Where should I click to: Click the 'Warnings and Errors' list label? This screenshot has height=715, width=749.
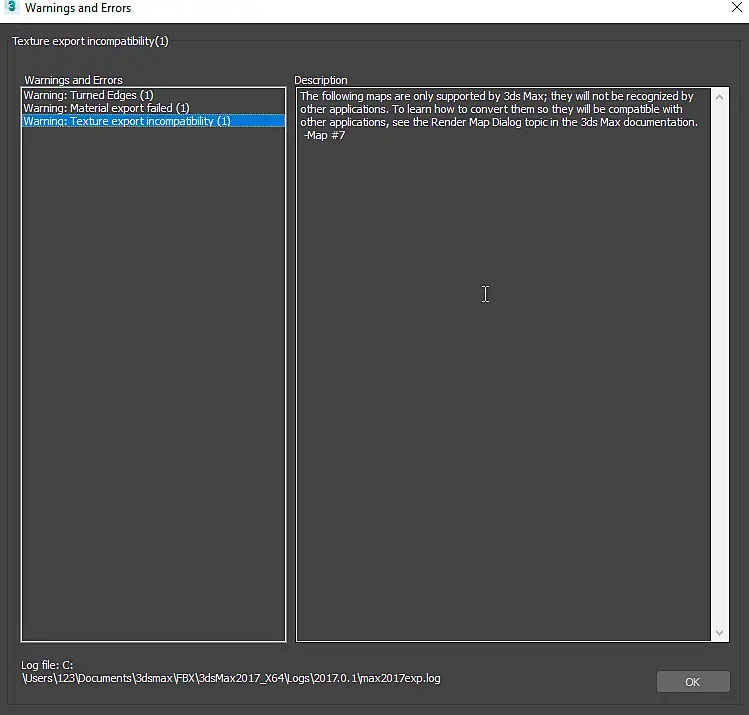tap(73, 80)
